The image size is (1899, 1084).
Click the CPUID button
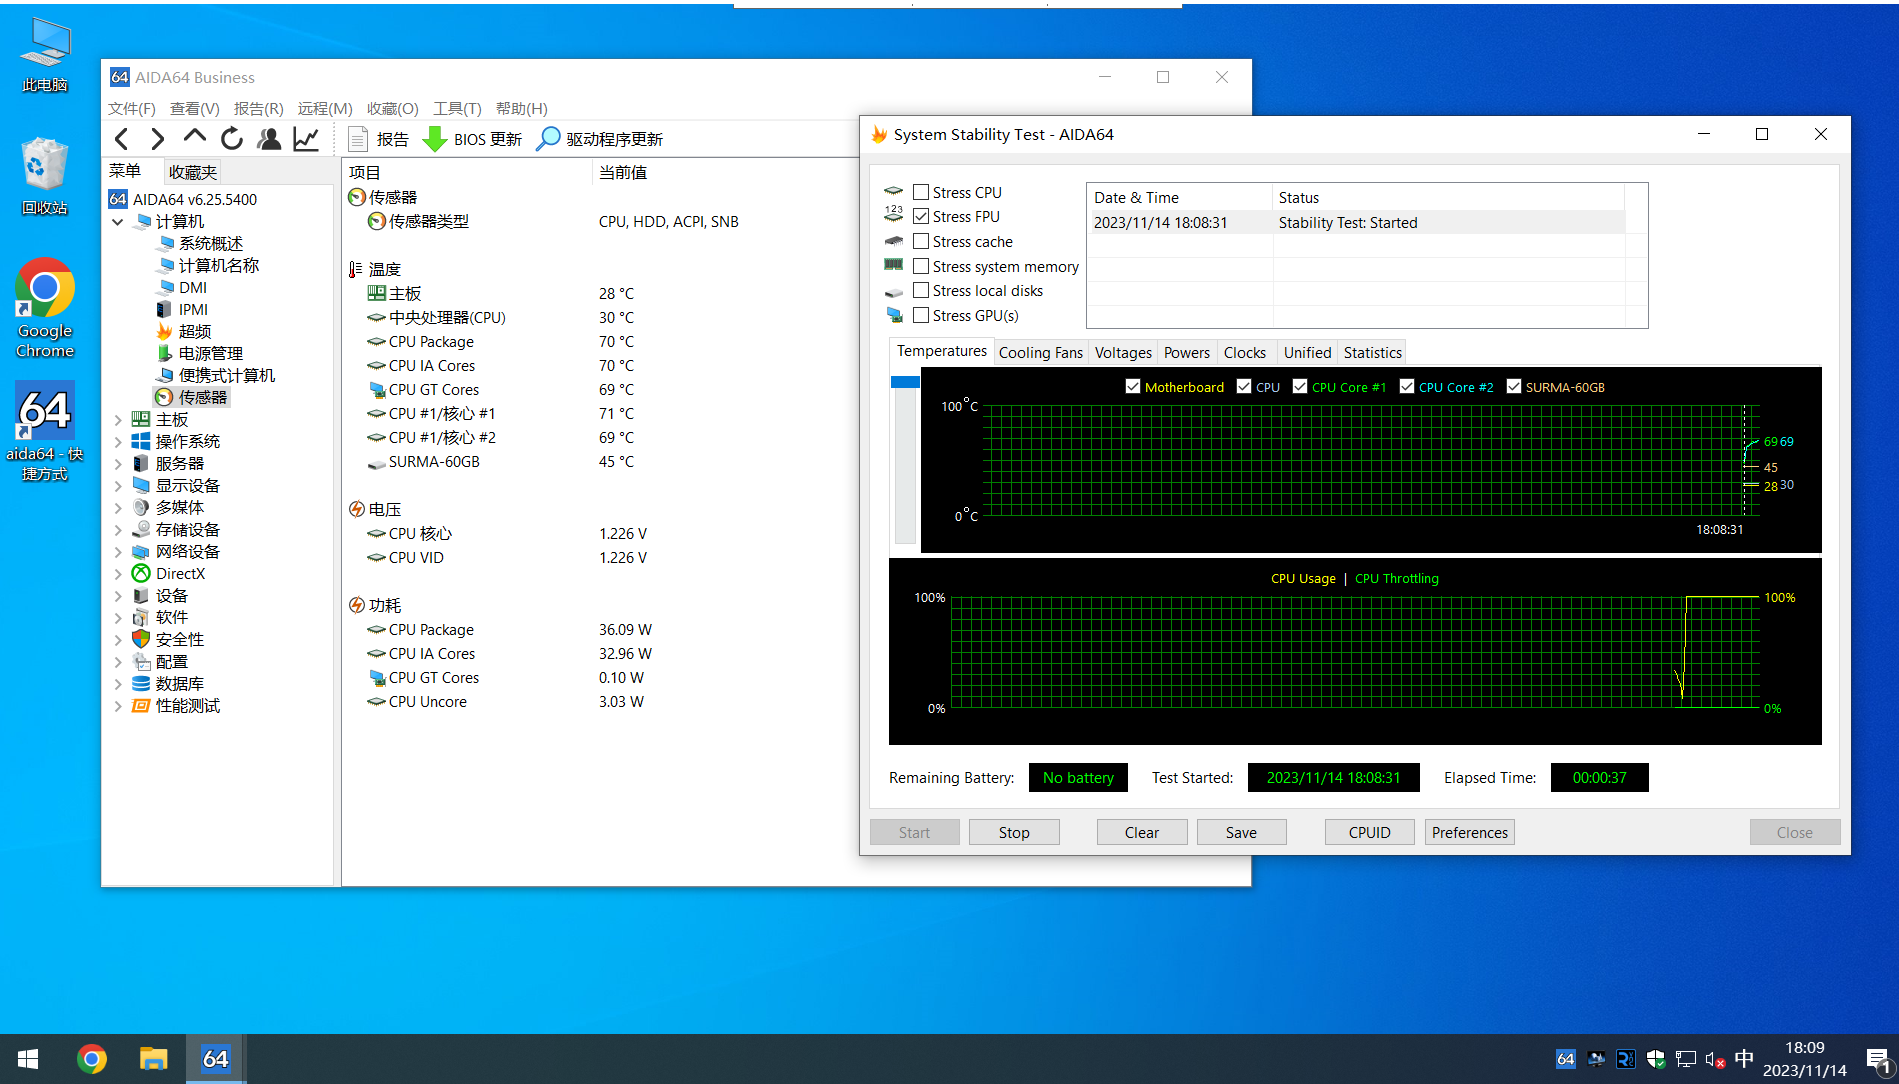(x=1370, y=832)
